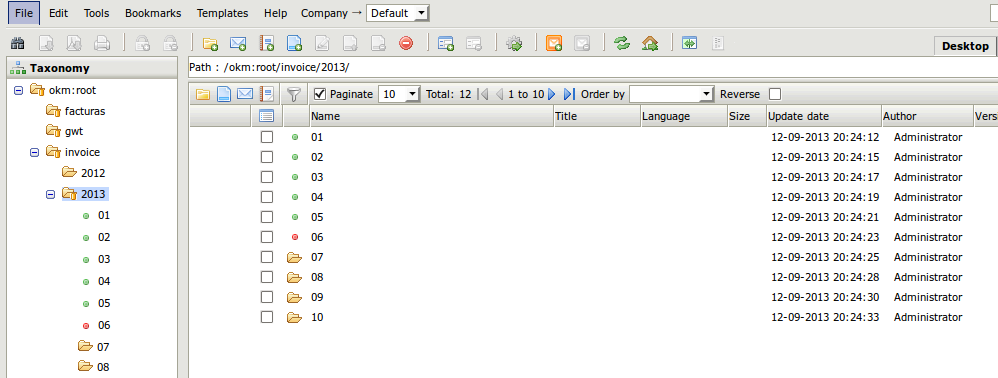Image resolution: width=998 pixels, height=378 pixels.
Task: Click the binoculars find icon in toolbar
Action: 18,43
